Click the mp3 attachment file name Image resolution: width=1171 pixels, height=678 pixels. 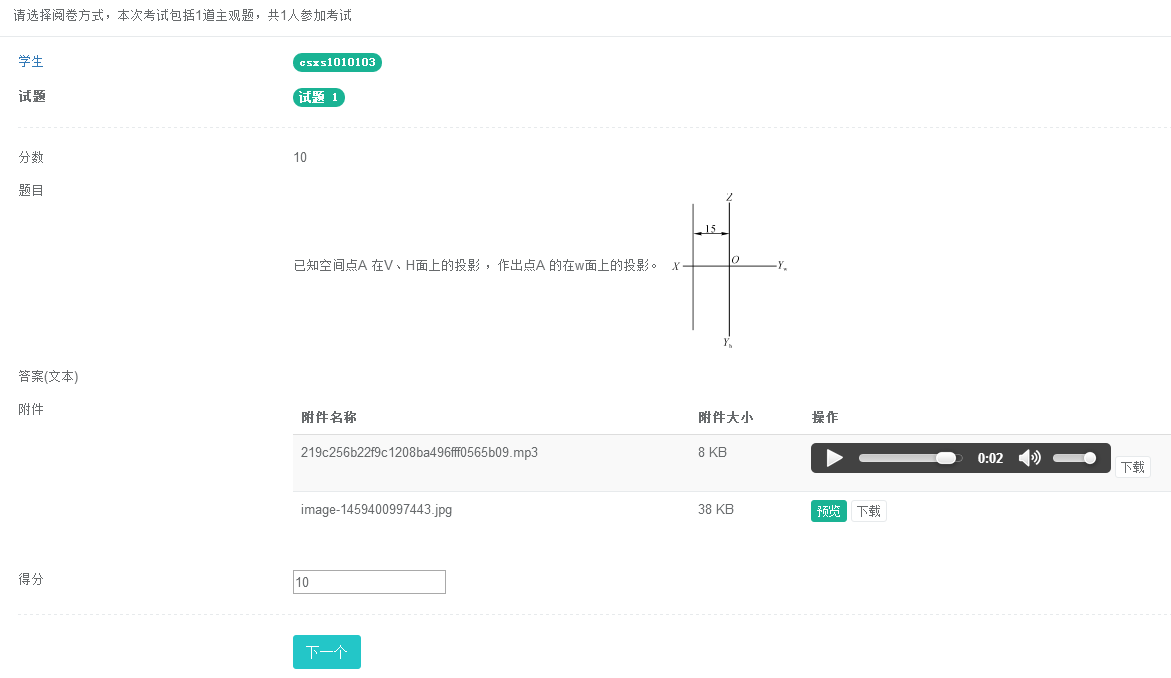tap(419, 452)
